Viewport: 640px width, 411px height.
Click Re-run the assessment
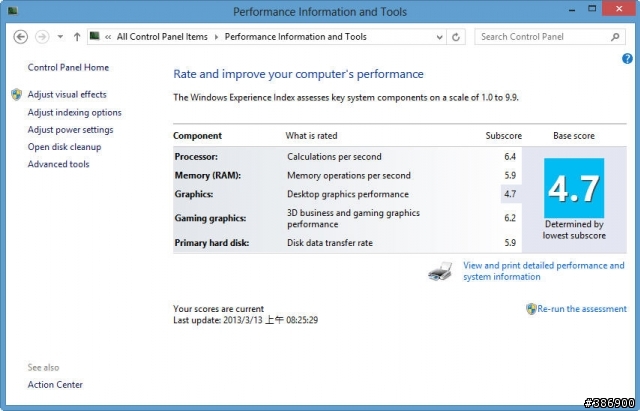[x=582, y=309]
